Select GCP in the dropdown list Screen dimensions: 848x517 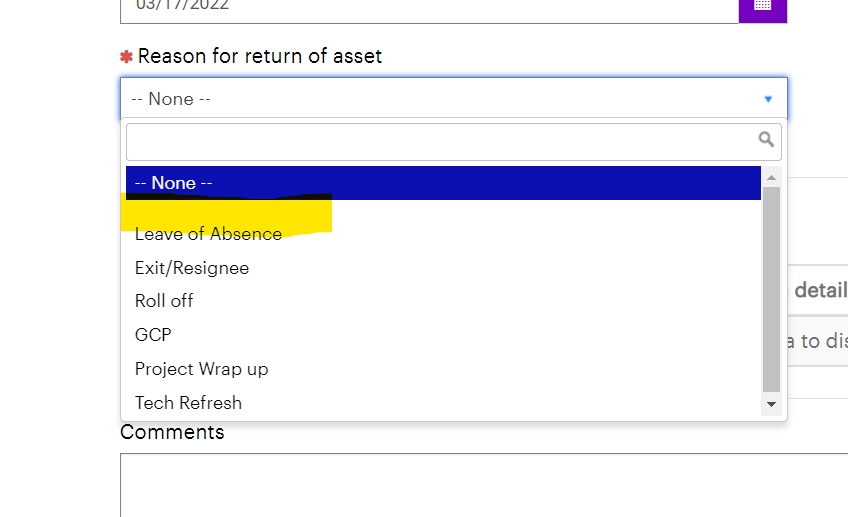[153, 335]
